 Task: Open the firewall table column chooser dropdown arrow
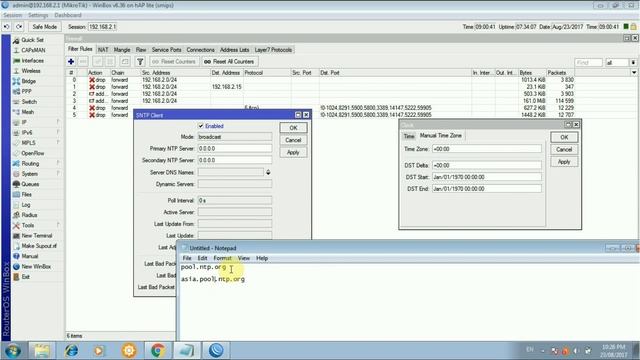click(634, 73)
